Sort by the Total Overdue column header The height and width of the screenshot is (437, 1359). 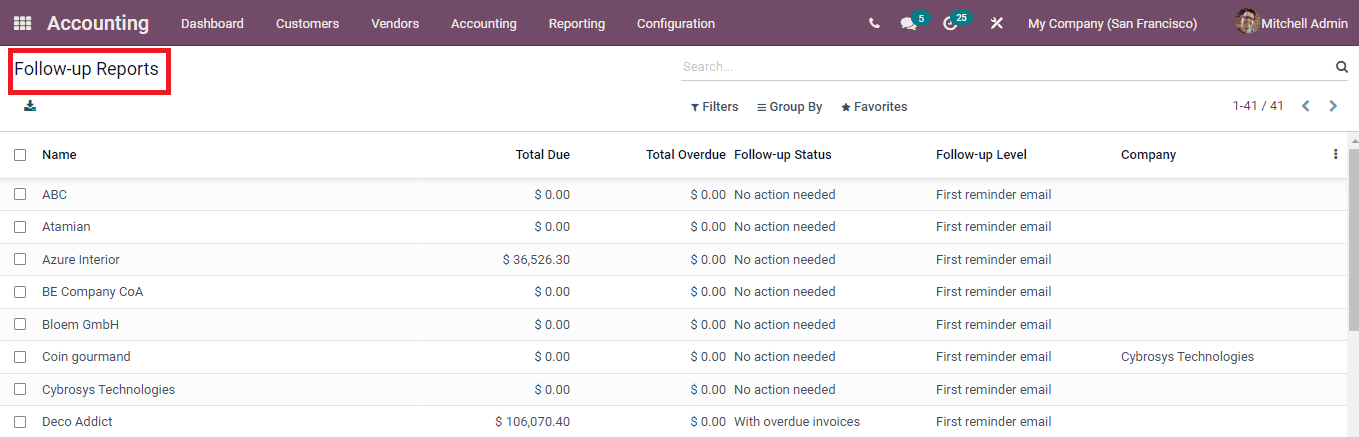point(686,155)
